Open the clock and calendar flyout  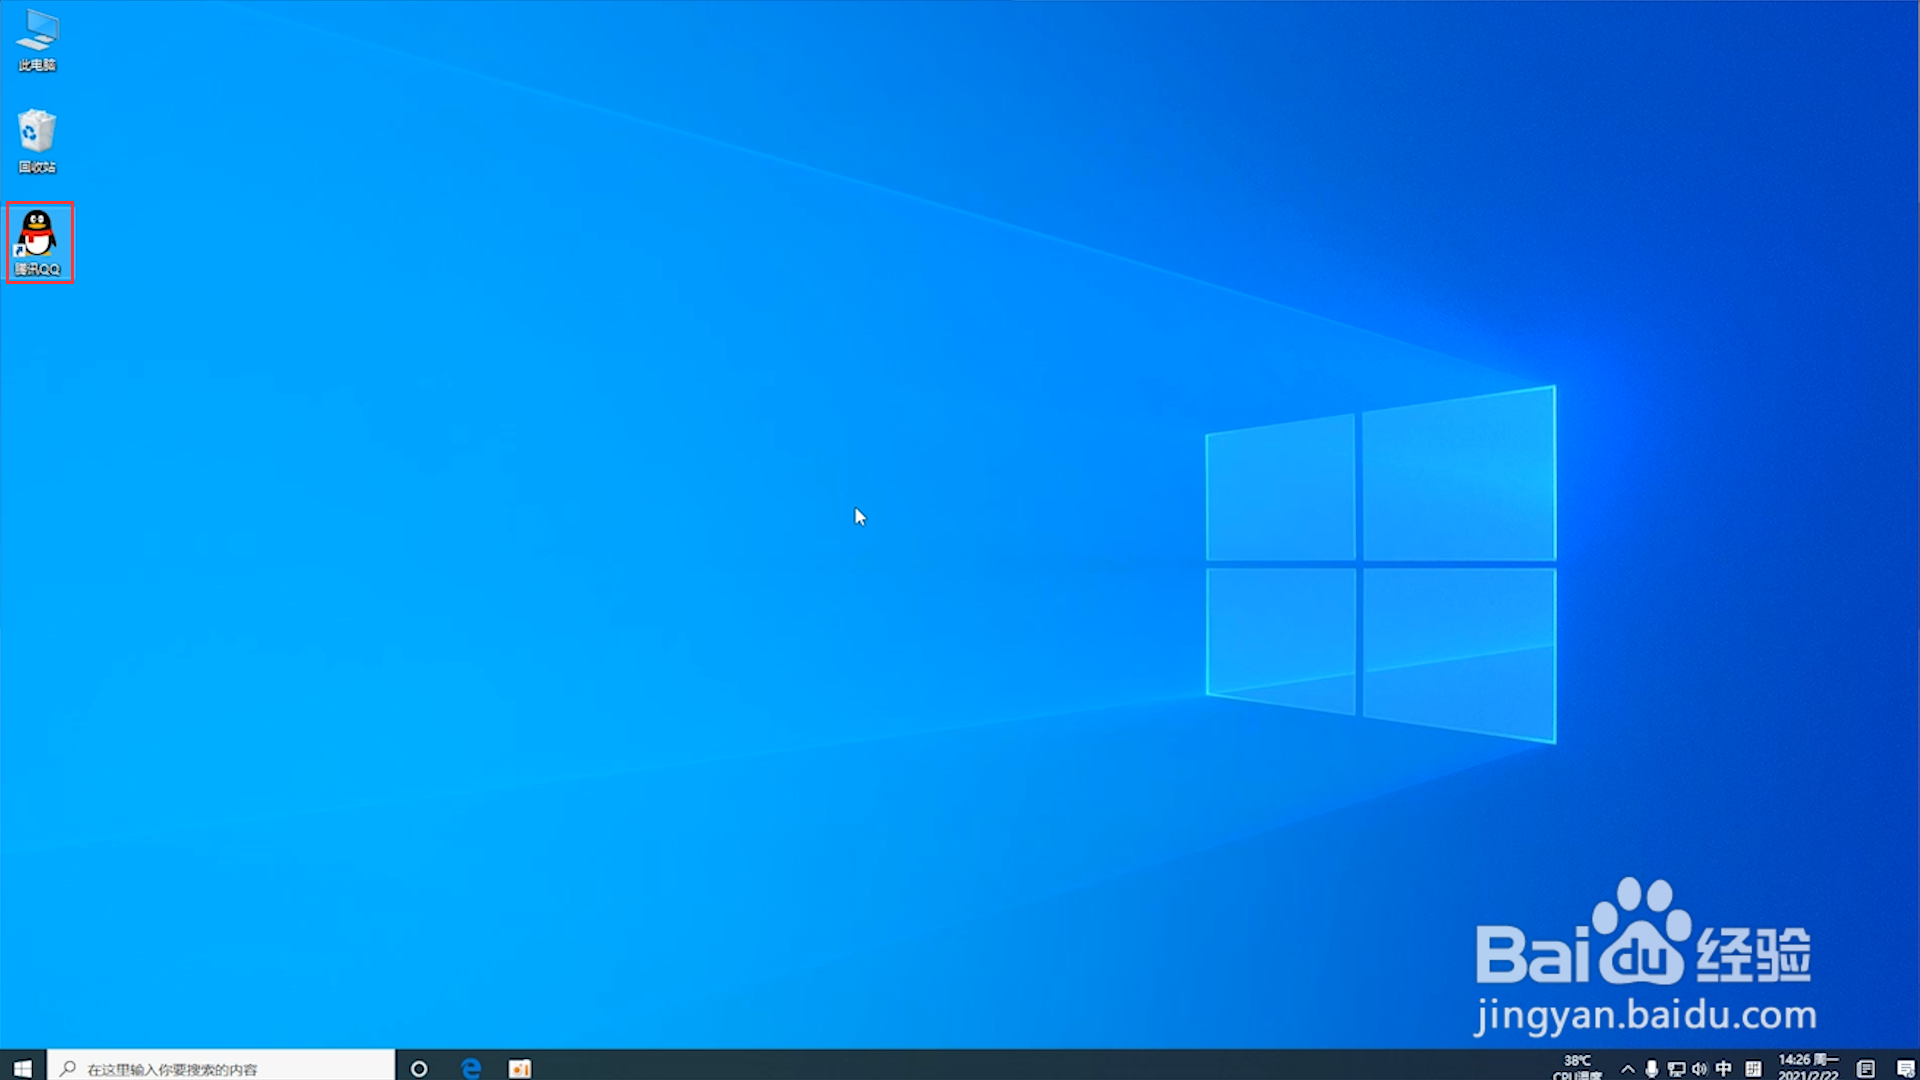tap(1808, 1067)
